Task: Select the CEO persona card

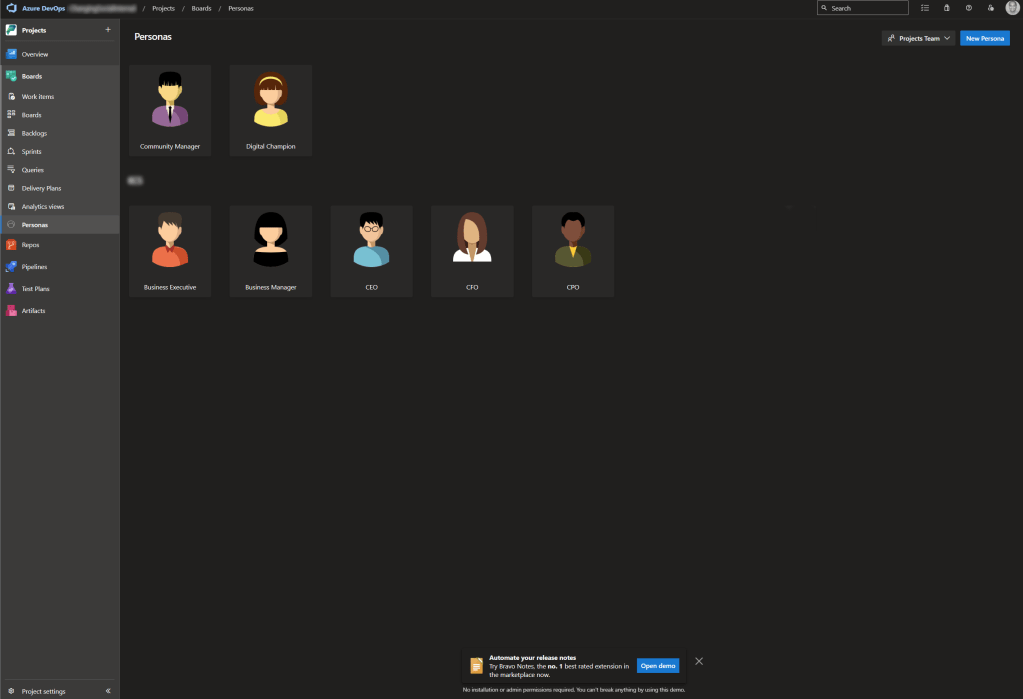Action: (x=371, y=250)
